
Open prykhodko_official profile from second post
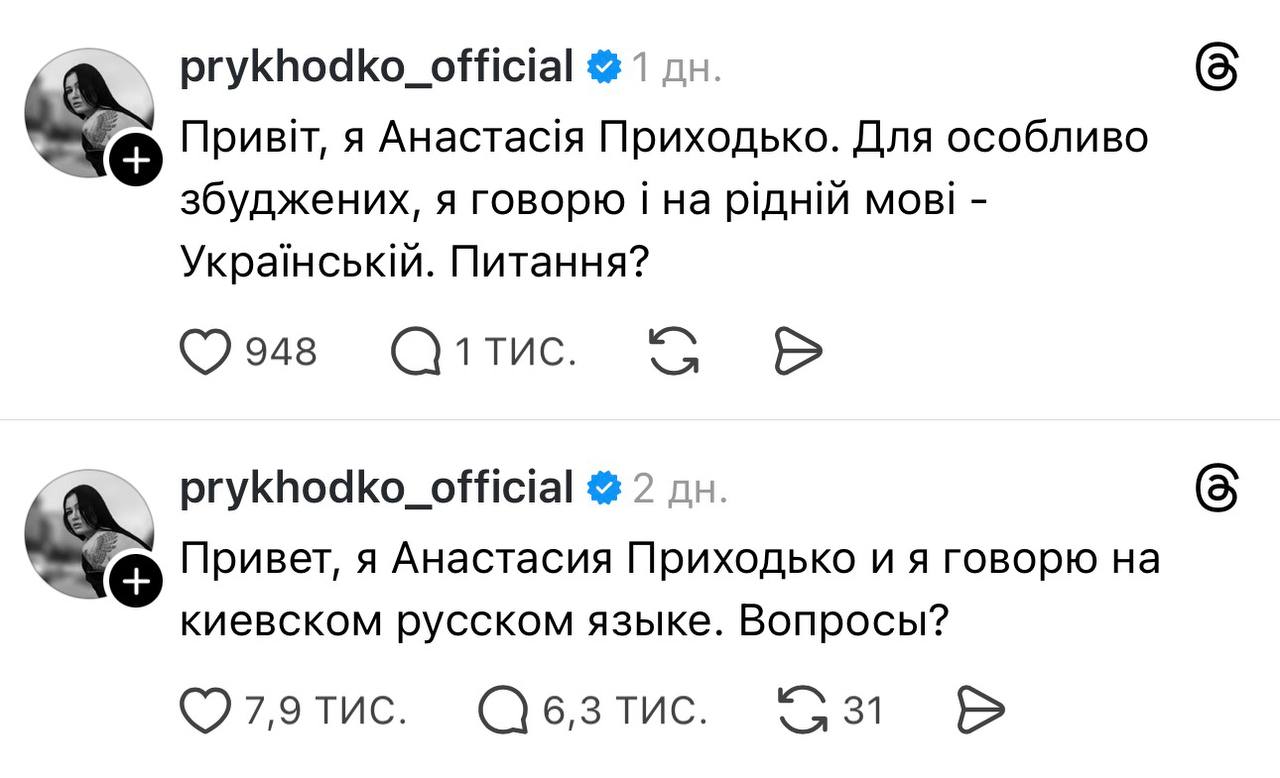376,488
